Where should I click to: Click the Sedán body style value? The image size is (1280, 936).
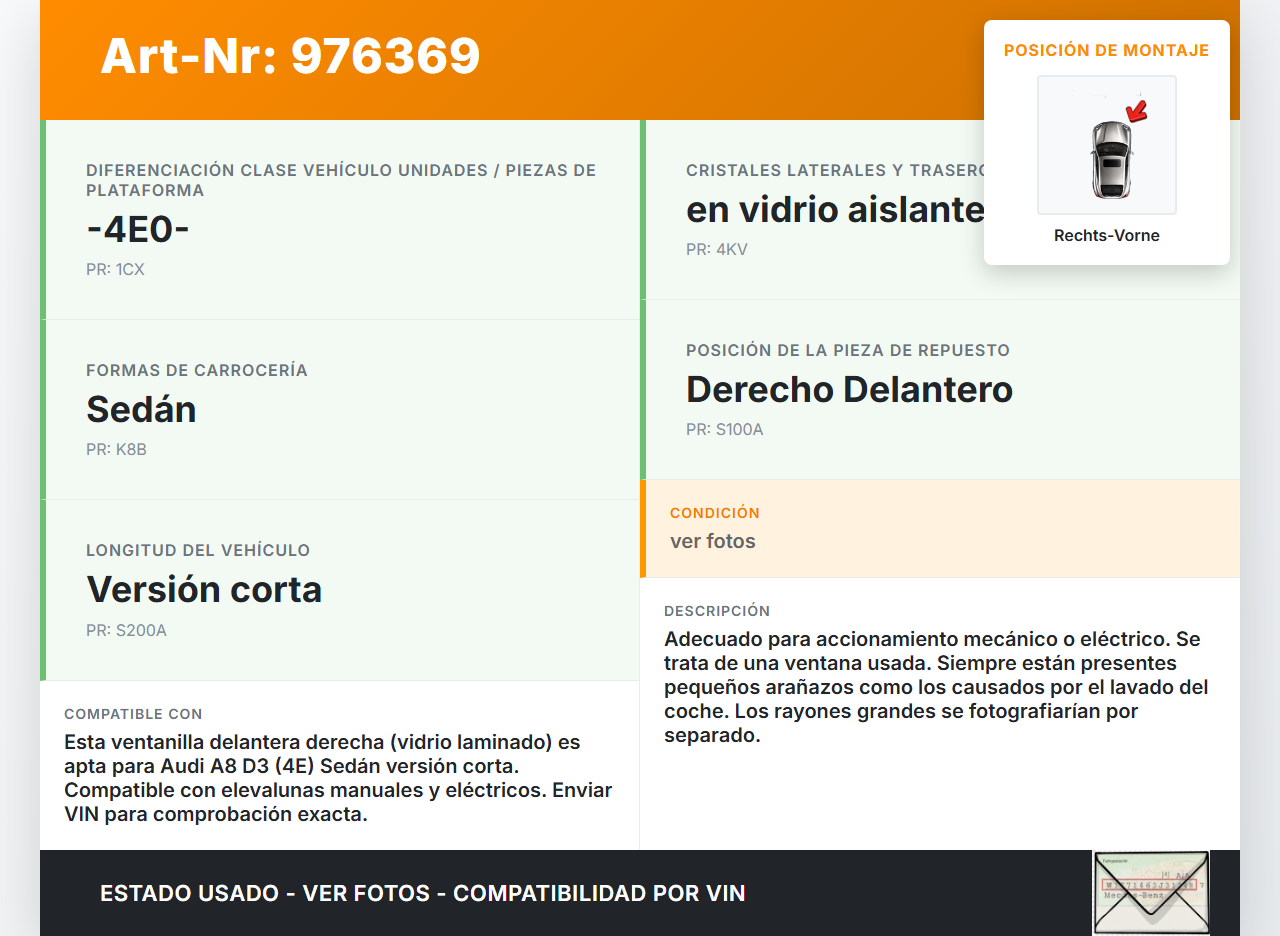141,410
